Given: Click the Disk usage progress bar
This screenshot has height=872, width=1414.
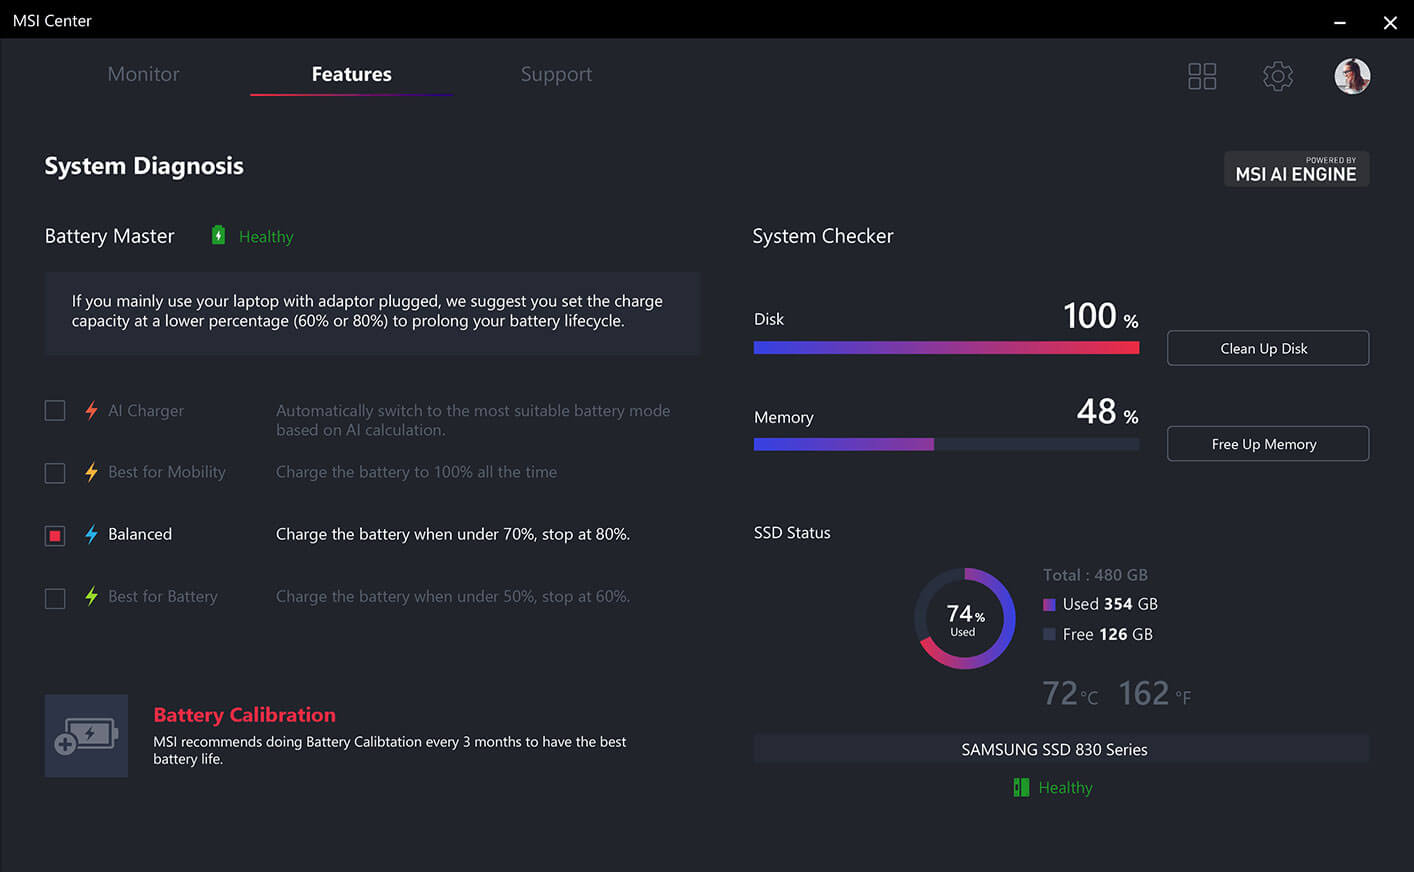Looking at the screenshot, I should pyautogui.click(x=946, y=348).
